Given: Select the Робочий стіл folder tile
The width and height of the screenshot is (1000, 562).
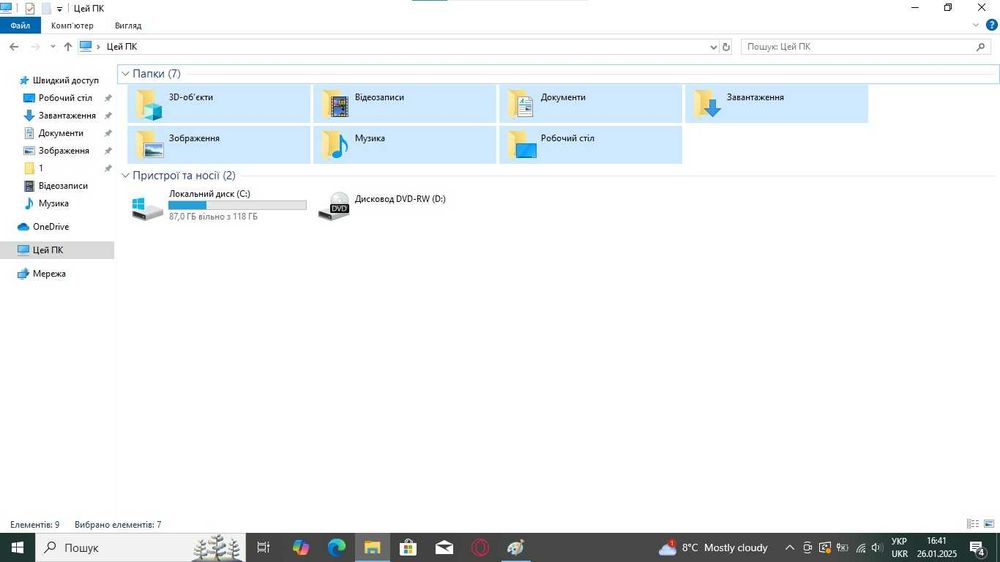Looking at the screenshot, I should tap(591, 144).
